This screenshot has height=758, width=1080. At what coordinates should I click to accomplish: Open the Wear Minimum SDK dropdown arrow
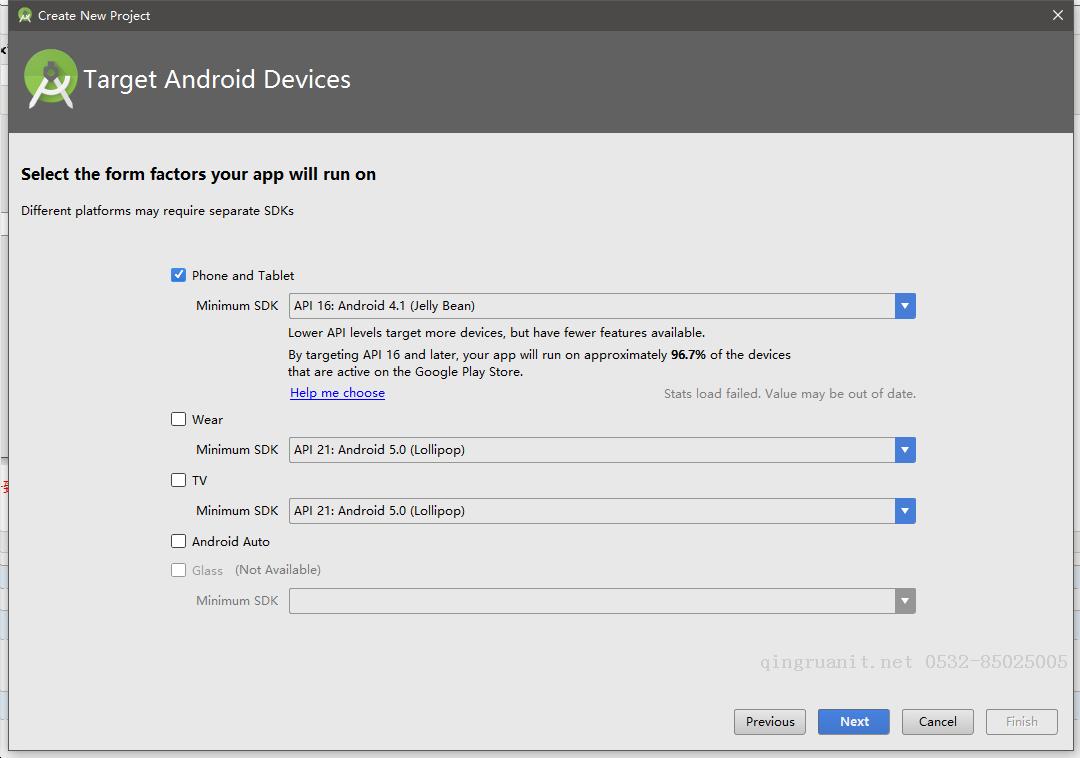click(x=905, y=450)
